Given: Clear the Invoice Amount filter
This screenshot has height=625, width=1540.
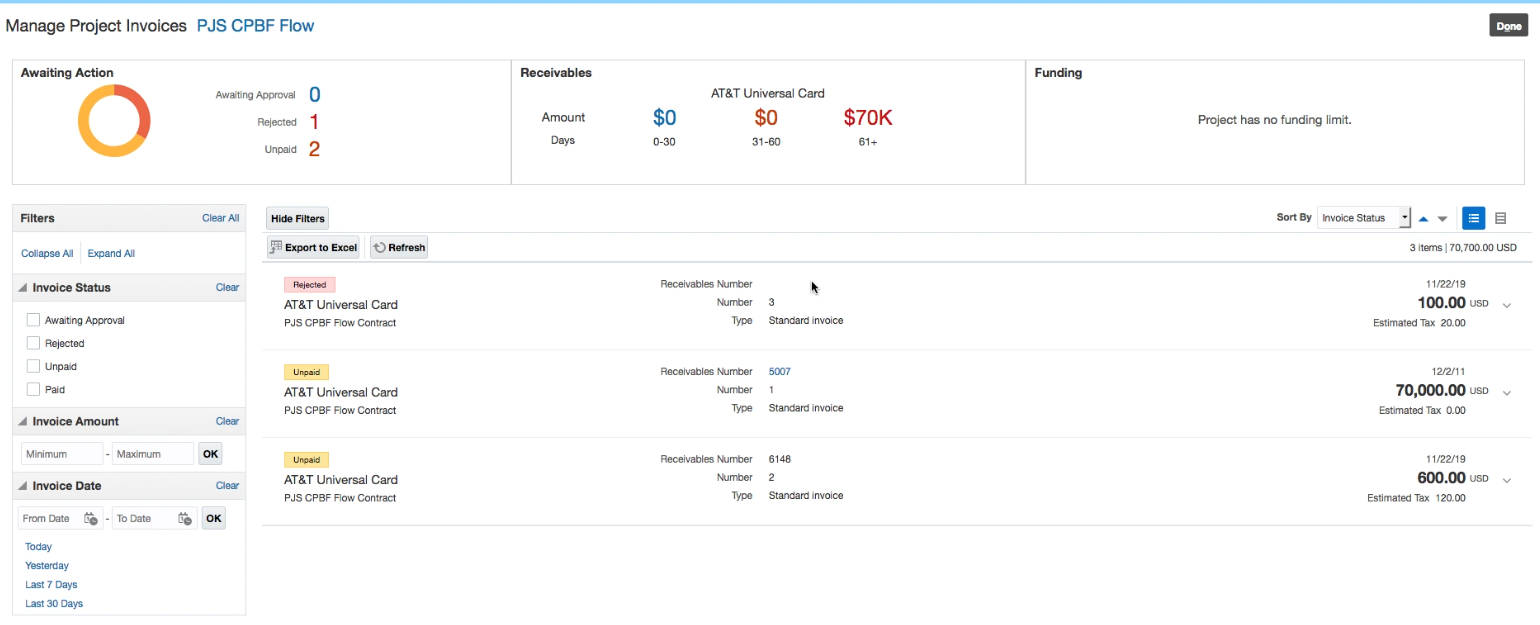Looking at the screenshot, I should tap(227, 421).
